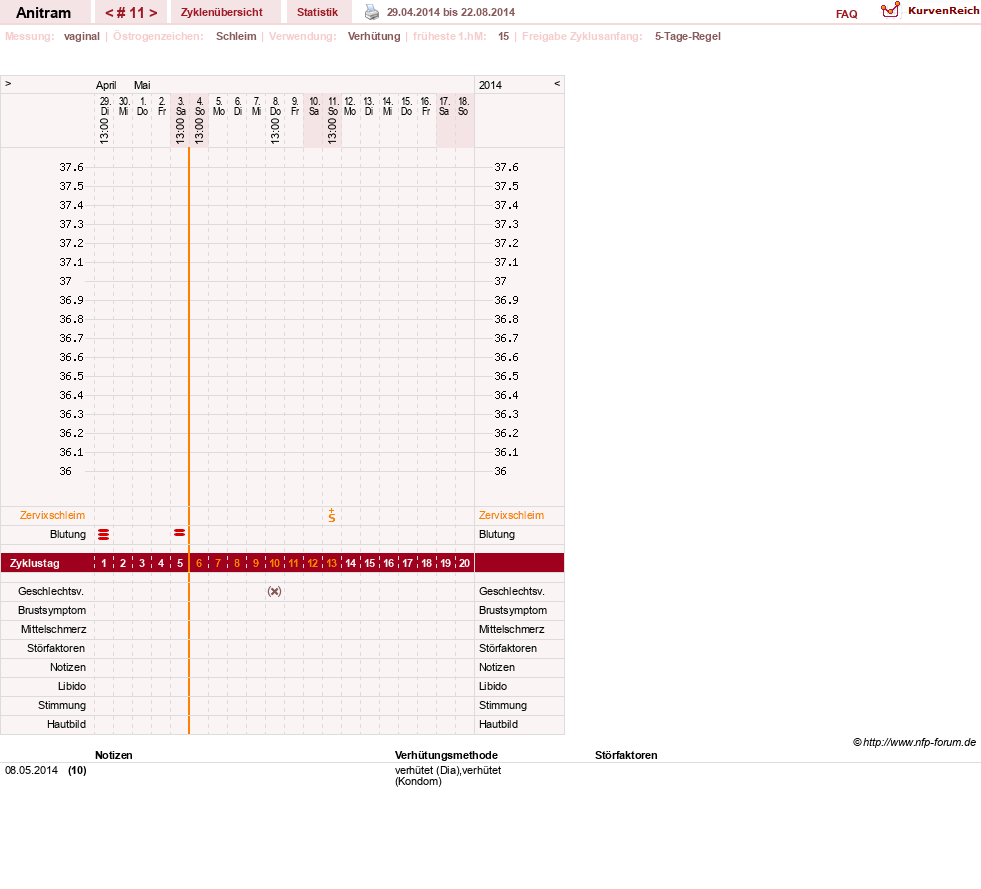Open the FAQ link
Screen dimensions: 981x889
[846, 14]
